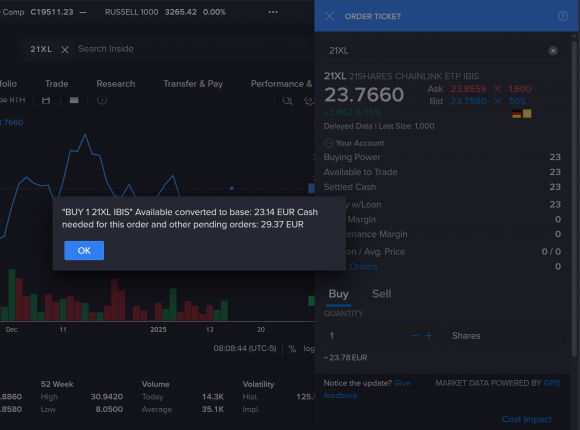The height and width of the screenshot is (430, 580).
Task: Click the chart search magnifier icon
Action: point(287,100)
